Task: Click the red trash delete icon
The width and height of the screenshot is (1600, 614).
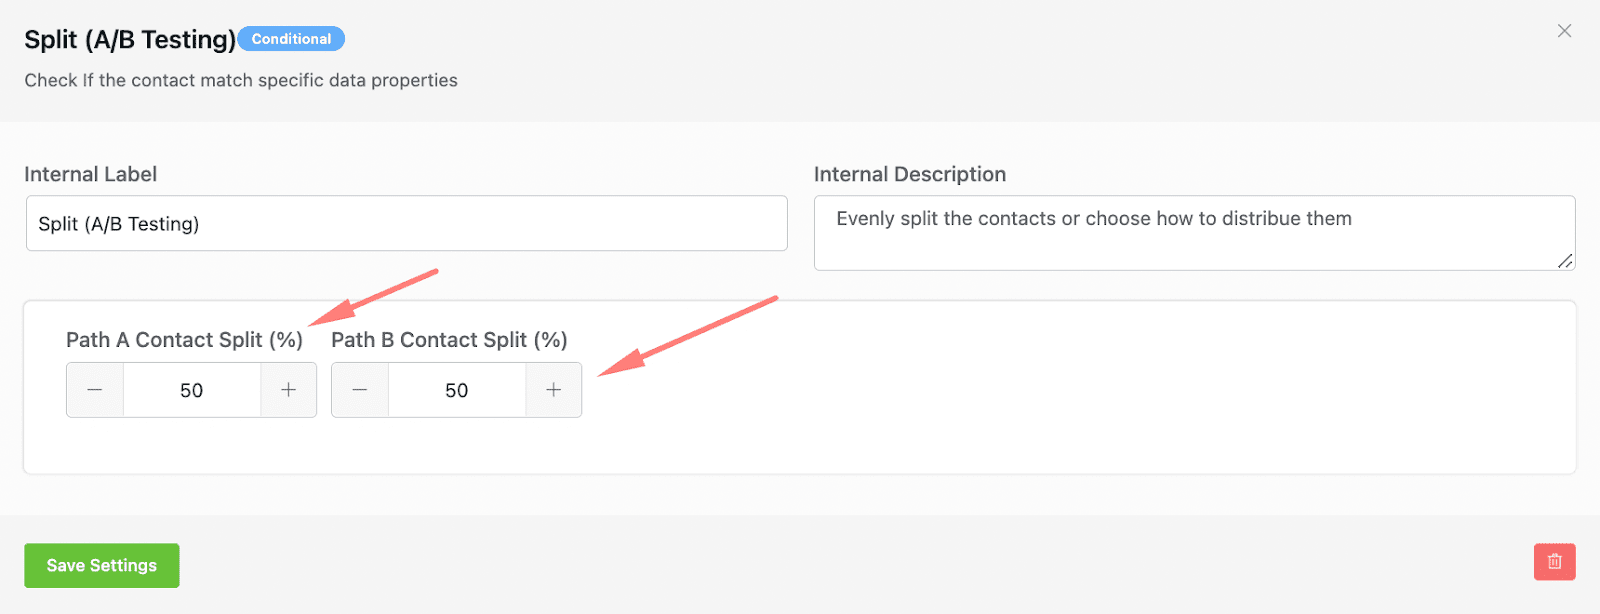Action: point(1554,562)
